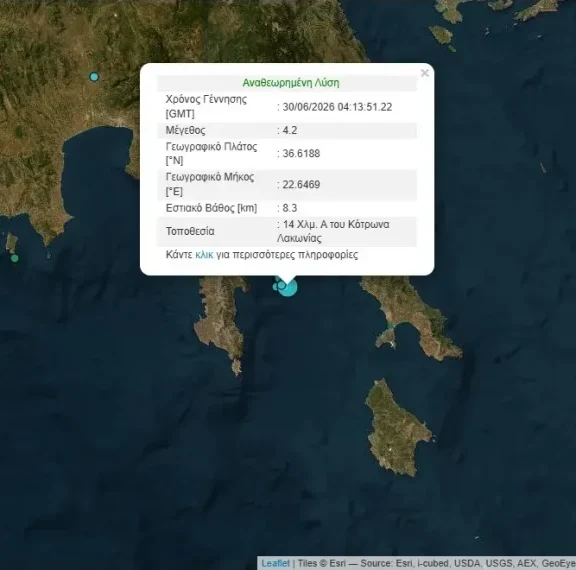Click the 'Εστιακό Βάθος [km]' label
576x570 pixels.
(211, 208)
